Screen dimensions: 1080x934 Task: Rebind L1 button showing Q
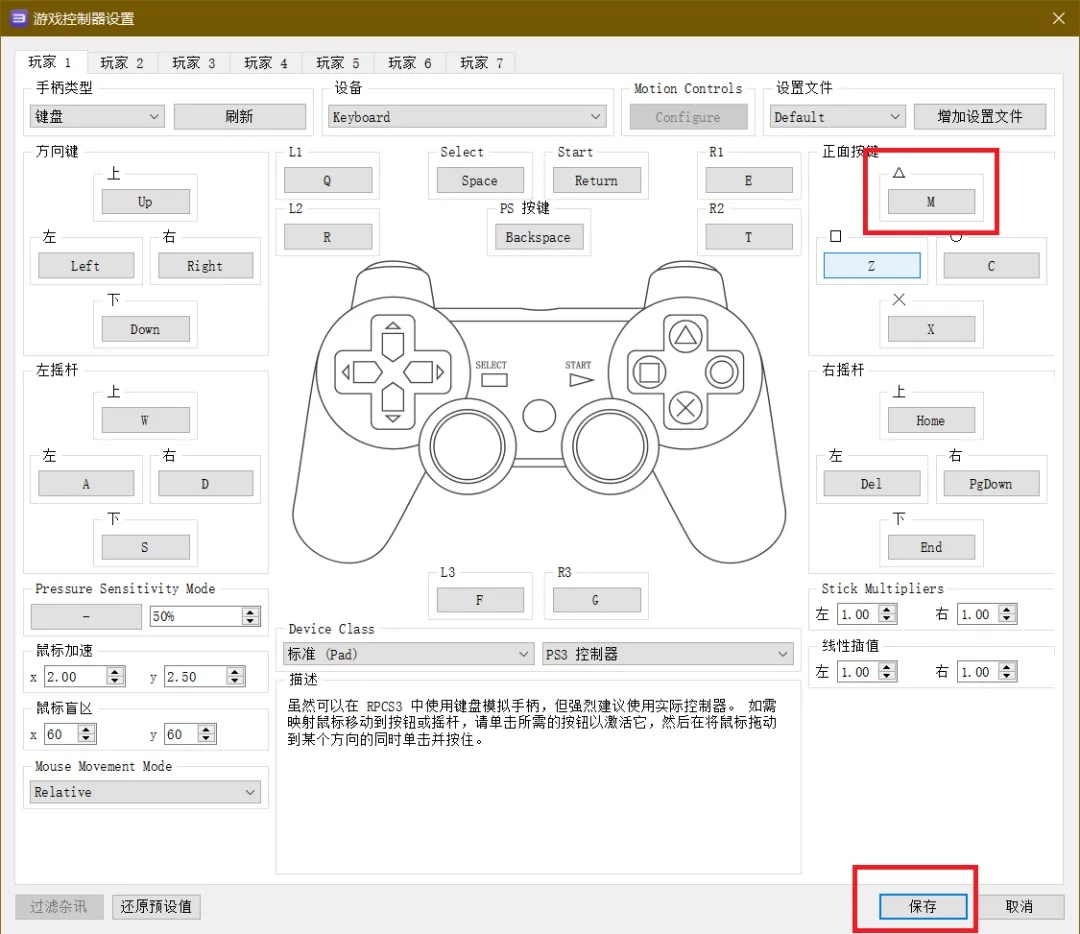pos(328,180)
